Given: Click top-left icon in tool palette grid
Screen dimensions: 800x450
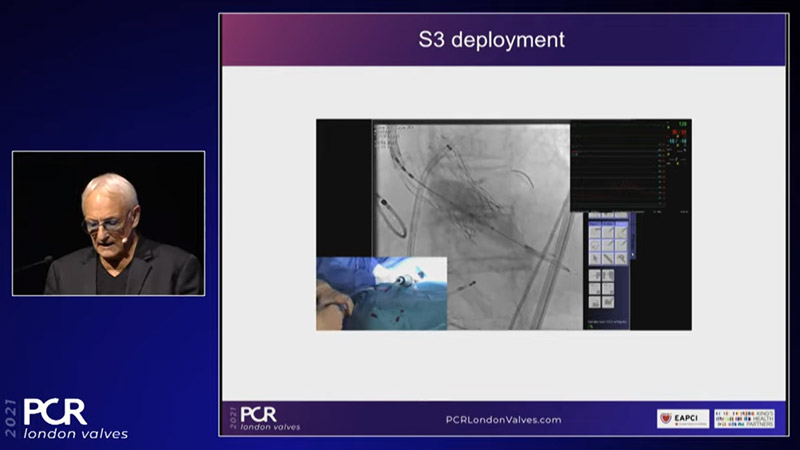Looking at the screenshot, I should tap(594, 230).
